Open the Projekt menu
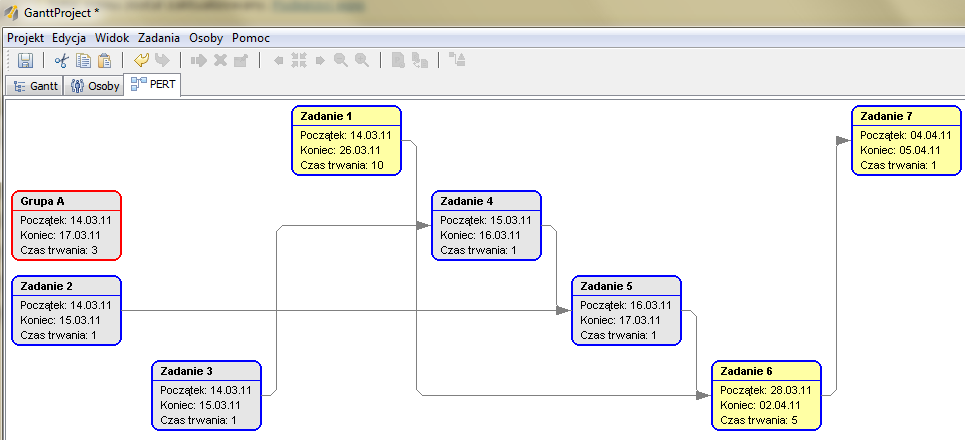This screenshot has height=440, width=965. [26, 37]
